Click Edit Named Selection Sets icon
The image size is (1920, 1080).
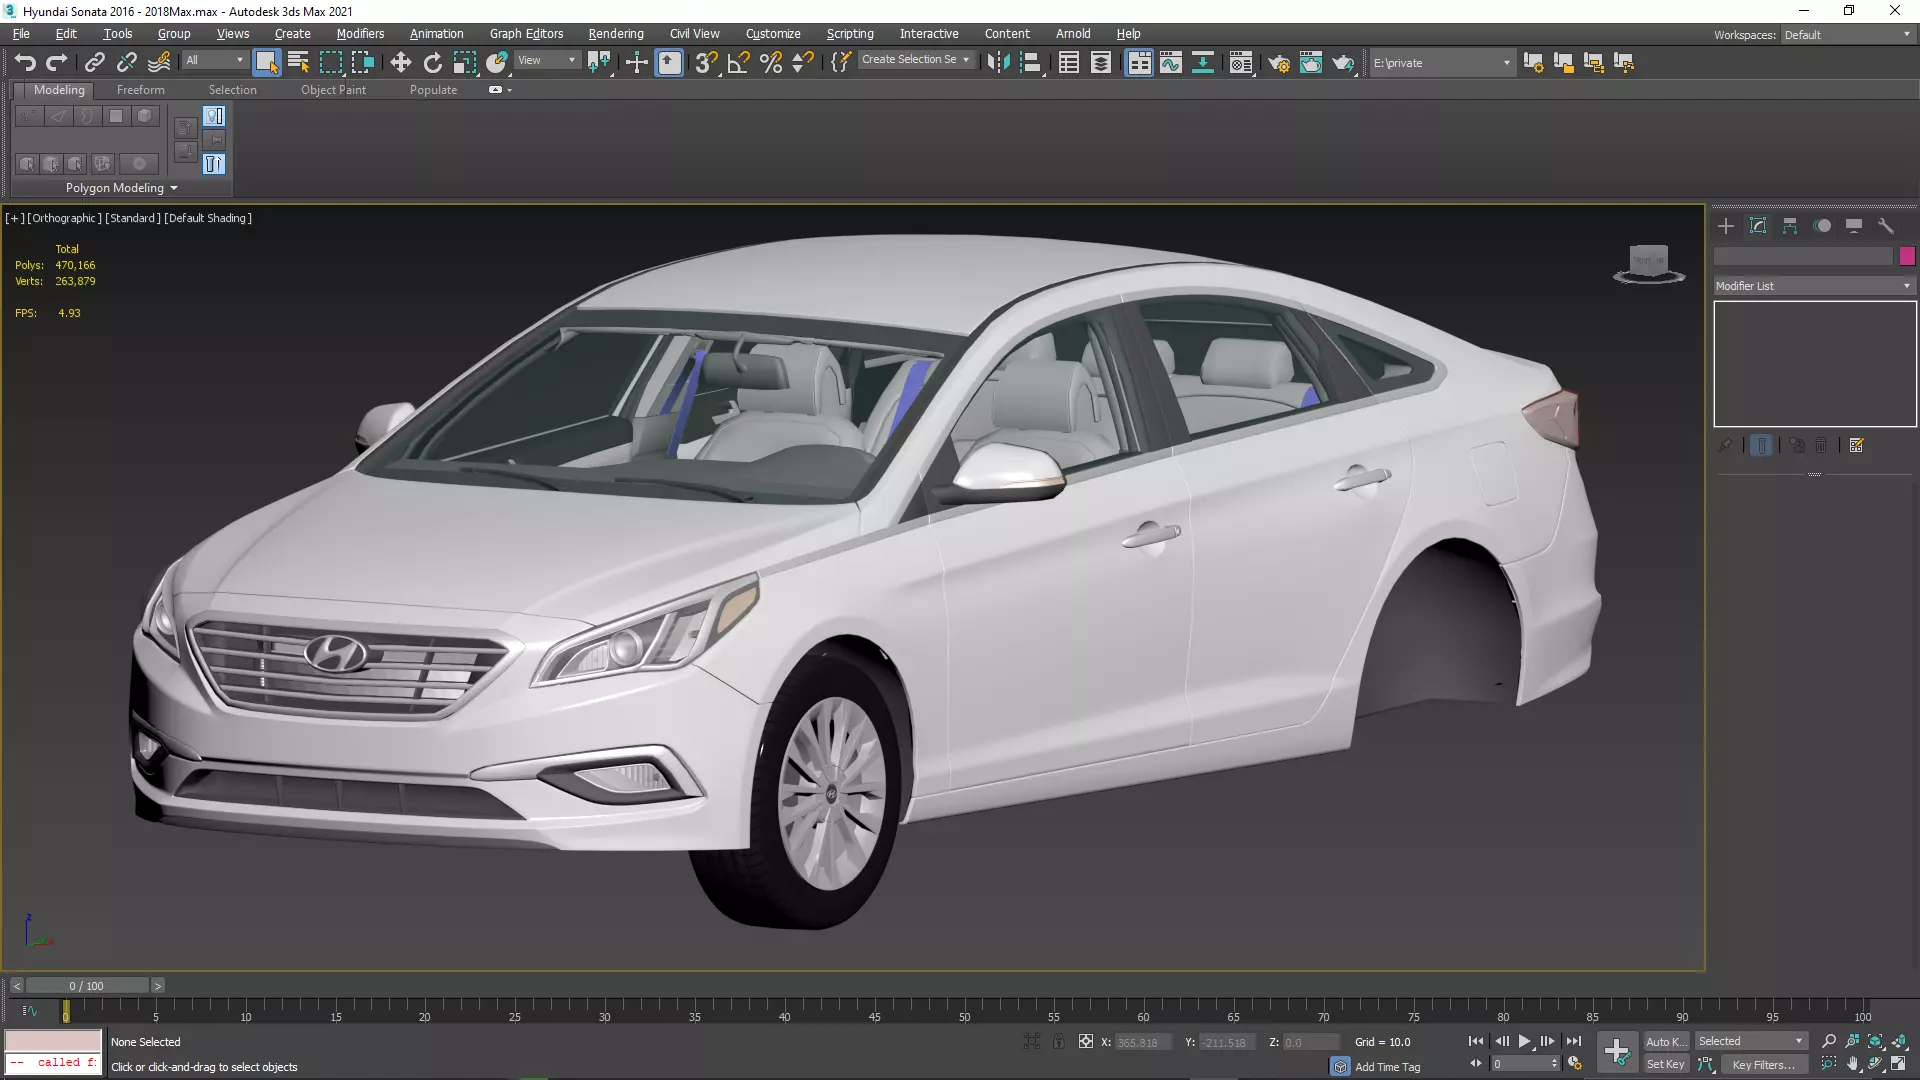[x=840, y=62]
